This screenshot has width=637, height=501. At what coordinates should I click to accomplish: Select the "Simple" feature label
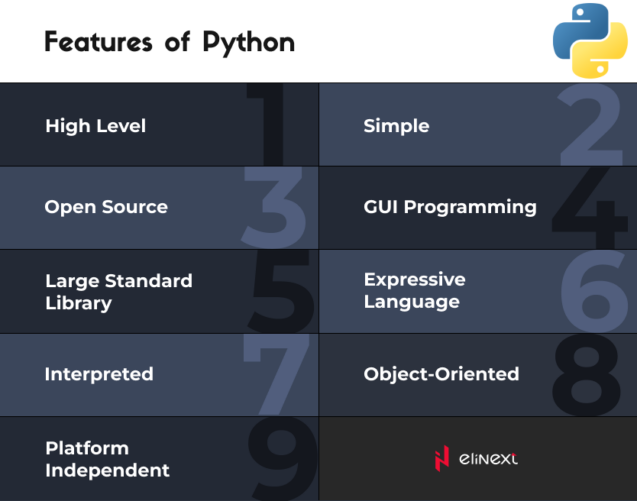click(396, 126)
